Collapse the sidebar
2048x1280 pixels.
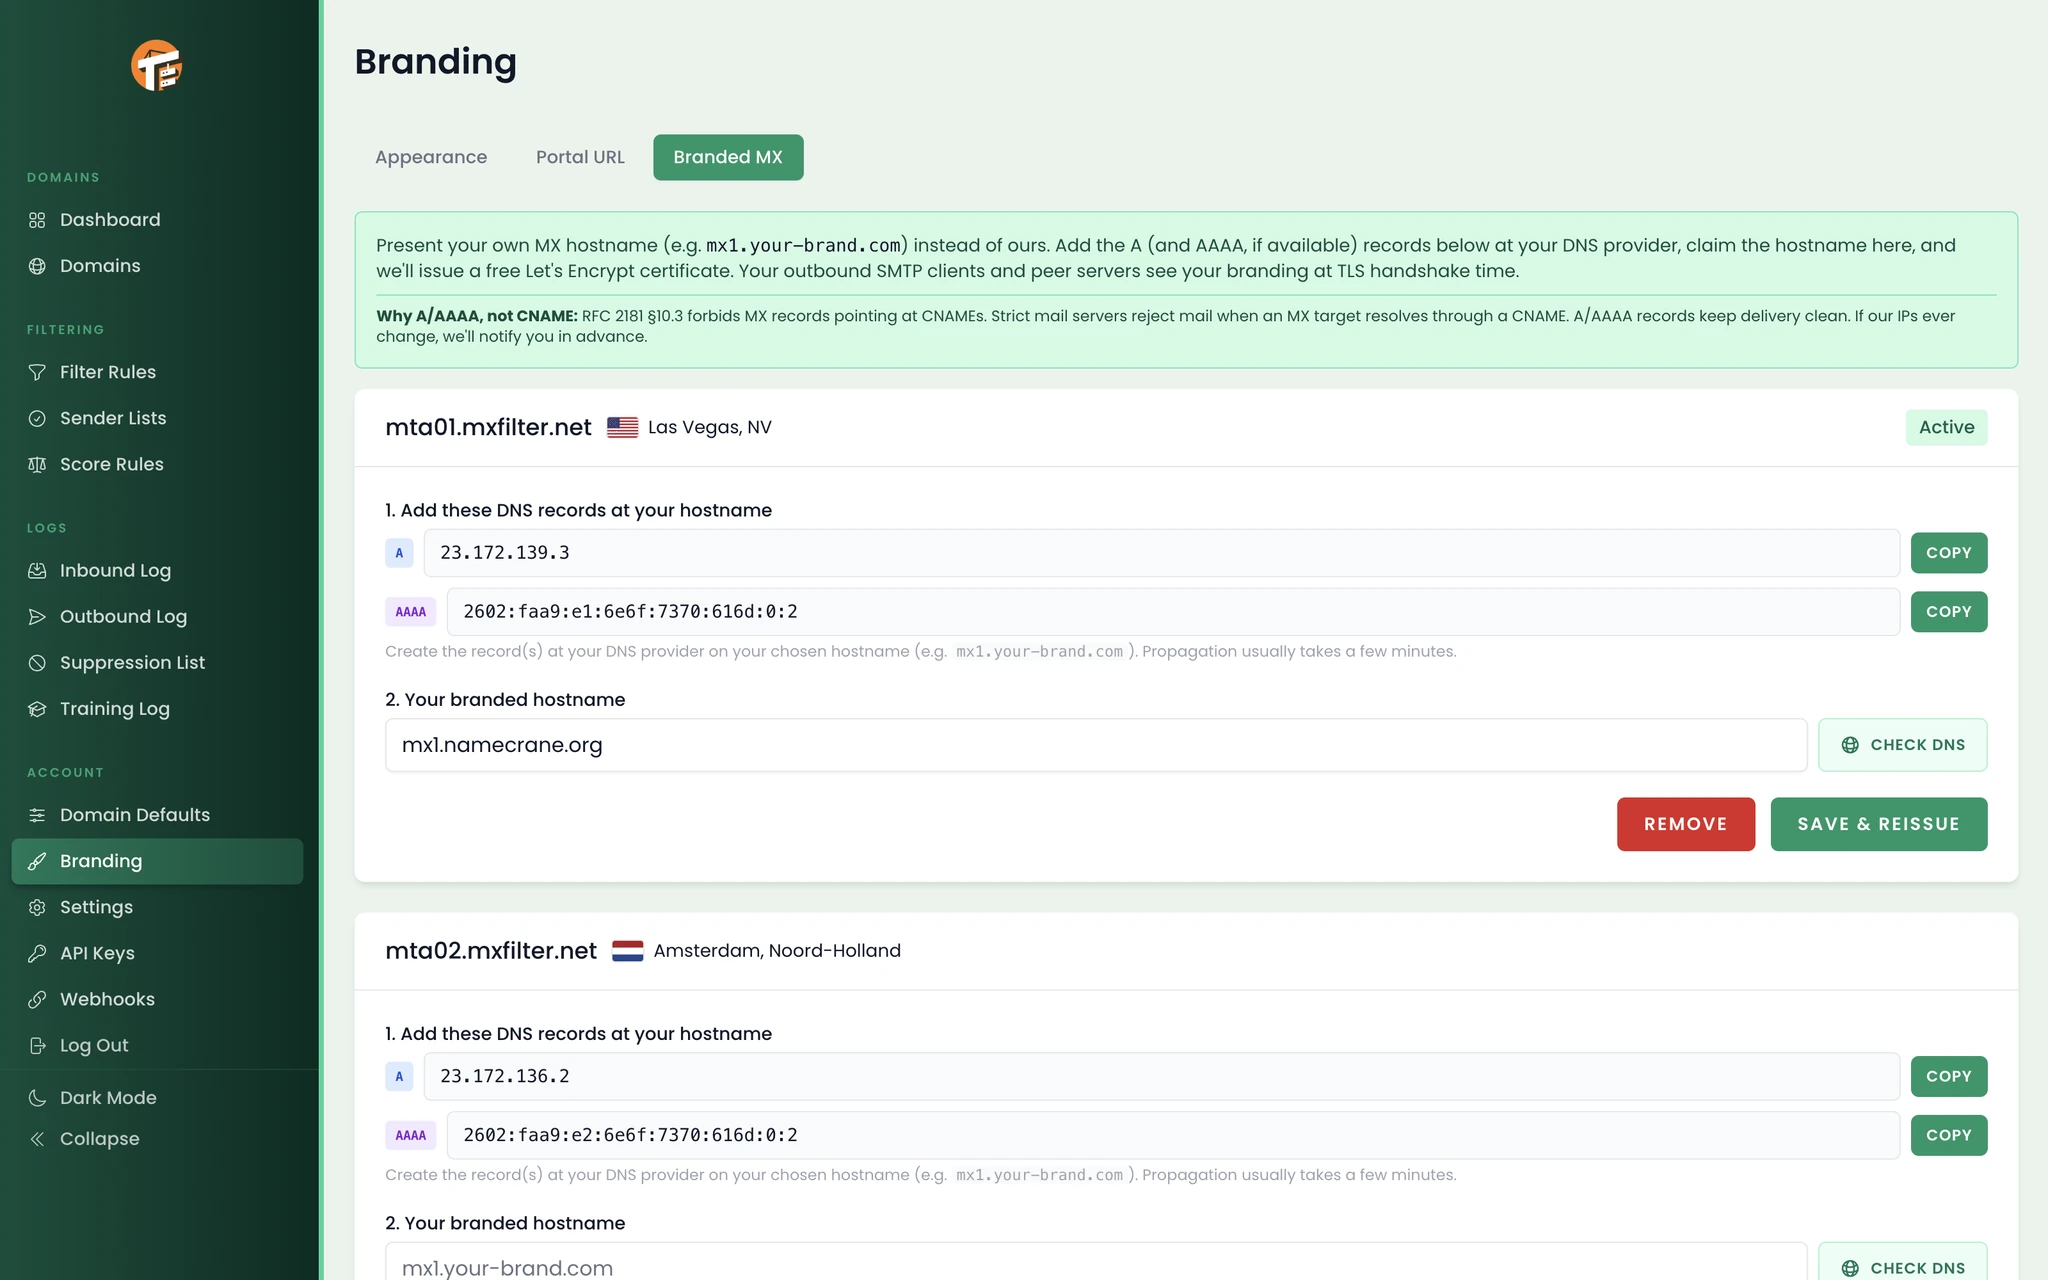point(84,1138)
